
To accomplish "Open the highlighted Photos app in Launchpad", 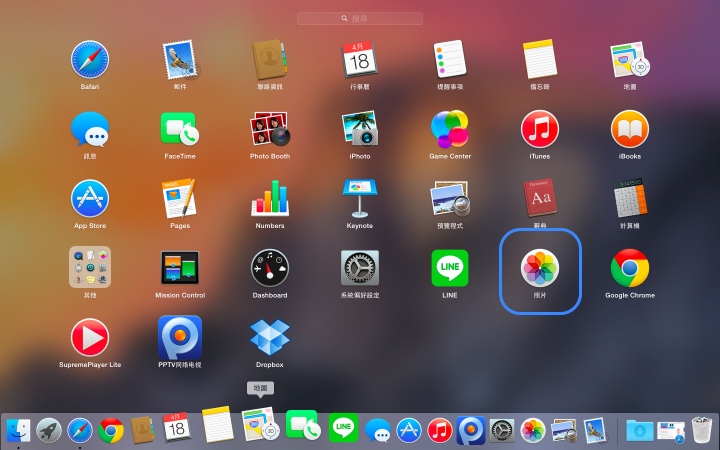I will [540, 268].
